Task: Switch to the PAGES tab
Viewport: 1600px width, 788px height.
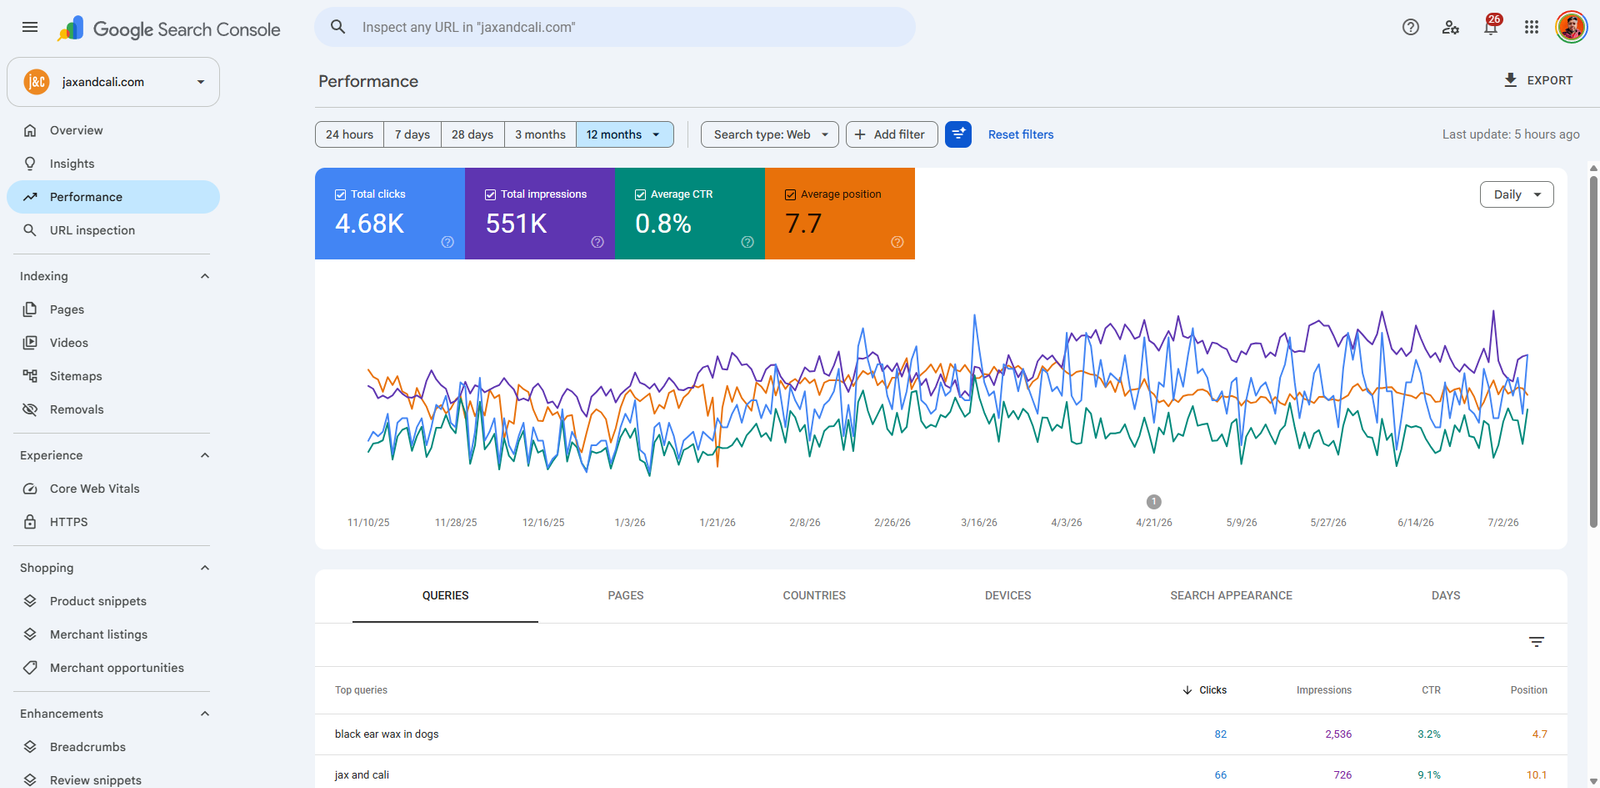Action: [626, 595]
